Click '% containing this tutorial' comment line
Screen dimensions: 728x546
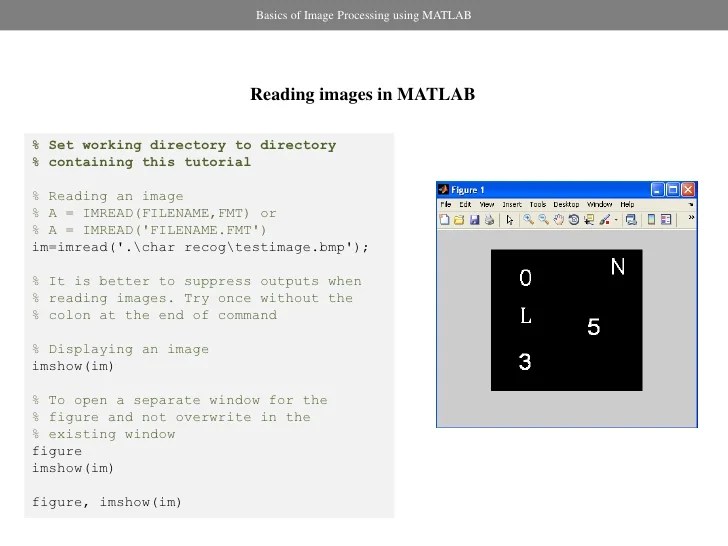pyautogui.click(x=141, y=162)
